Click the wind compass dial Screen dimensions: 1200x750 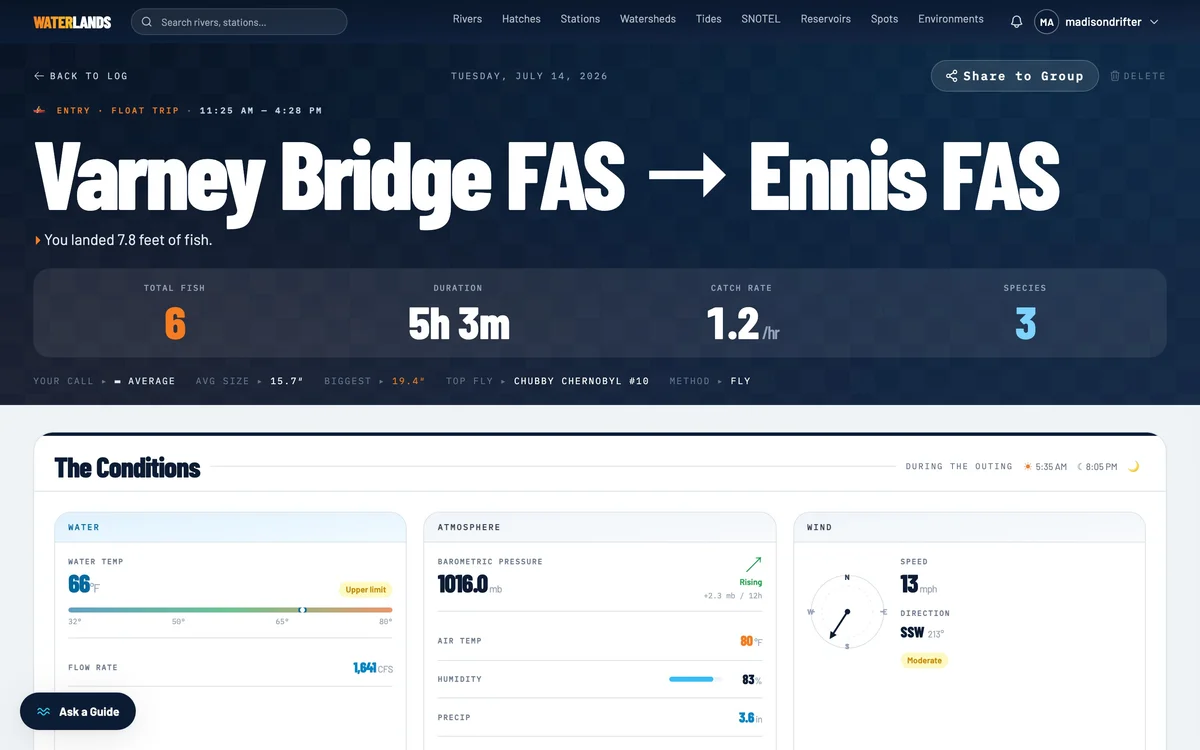coord(847,611)
